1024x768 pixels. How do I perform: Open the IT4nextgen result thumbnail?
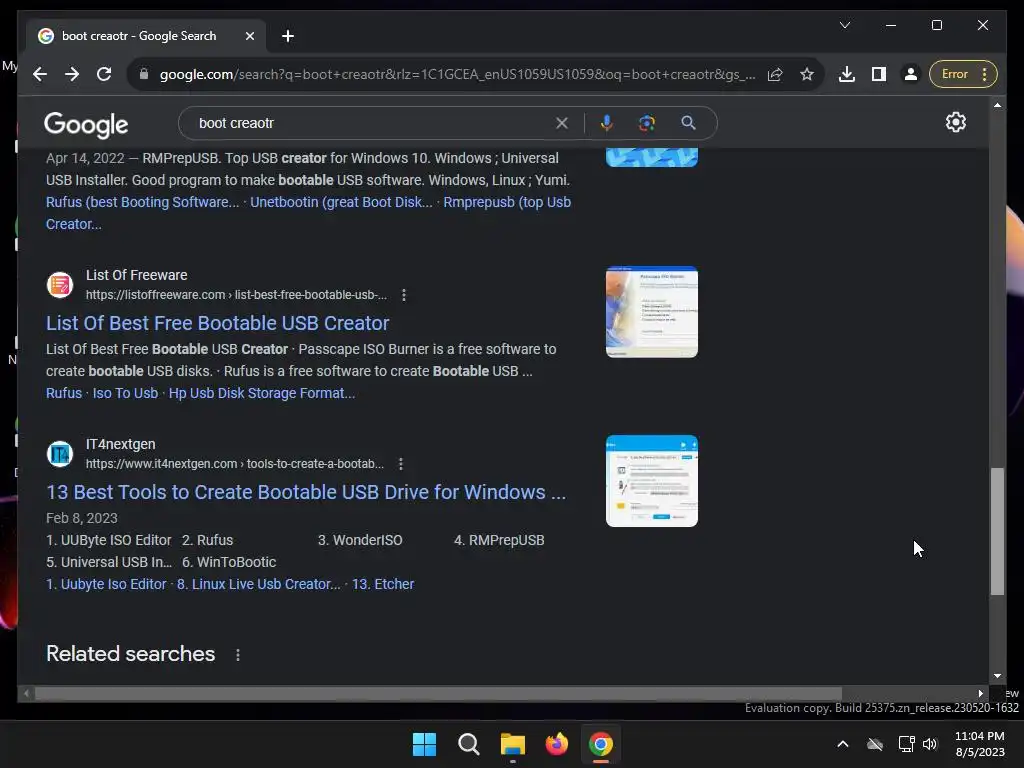(x=652, y=481)
